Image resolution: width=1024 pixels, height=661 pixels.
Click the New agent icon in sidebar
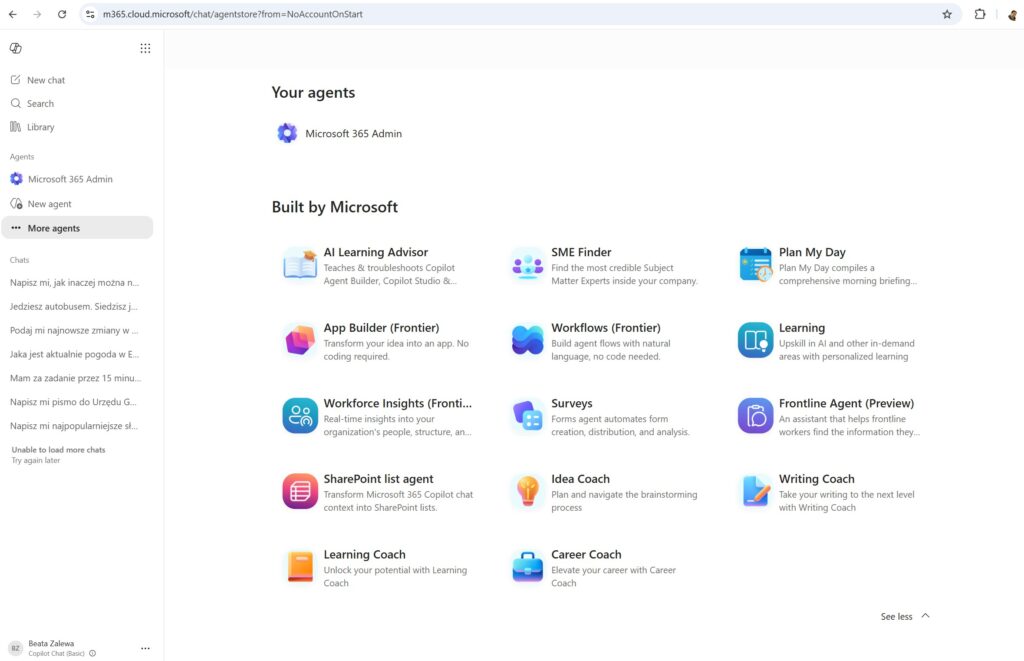tap(16, 204)
